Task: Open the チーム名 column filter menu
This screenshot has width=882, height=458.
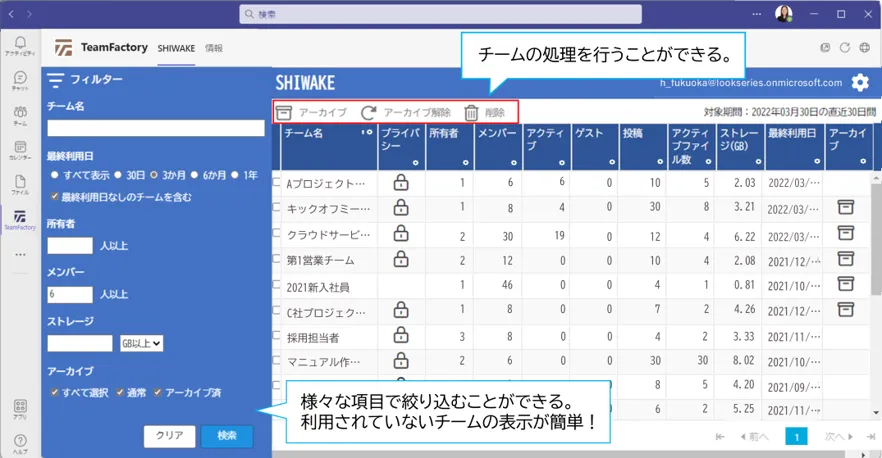Action: point(368,133)
